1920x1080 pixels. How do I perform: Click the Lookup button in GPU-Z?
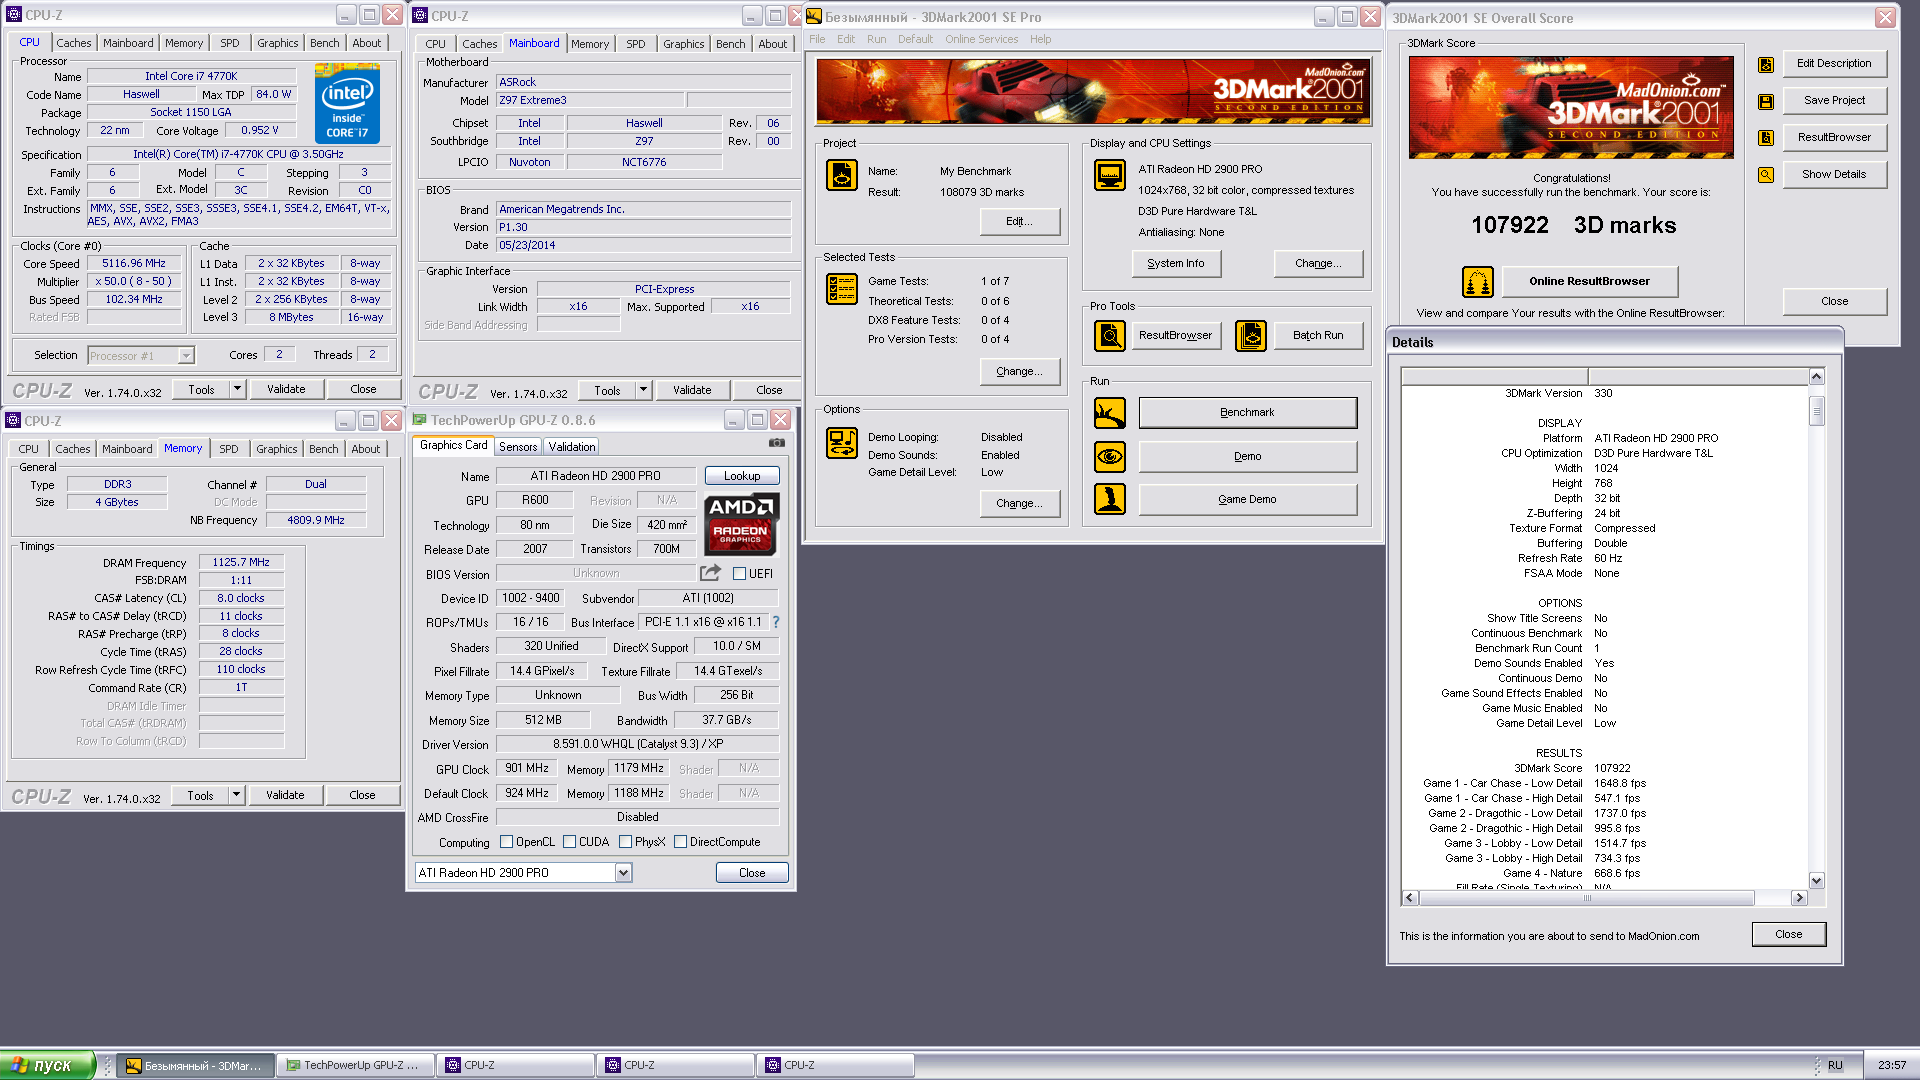coord(742,476)
